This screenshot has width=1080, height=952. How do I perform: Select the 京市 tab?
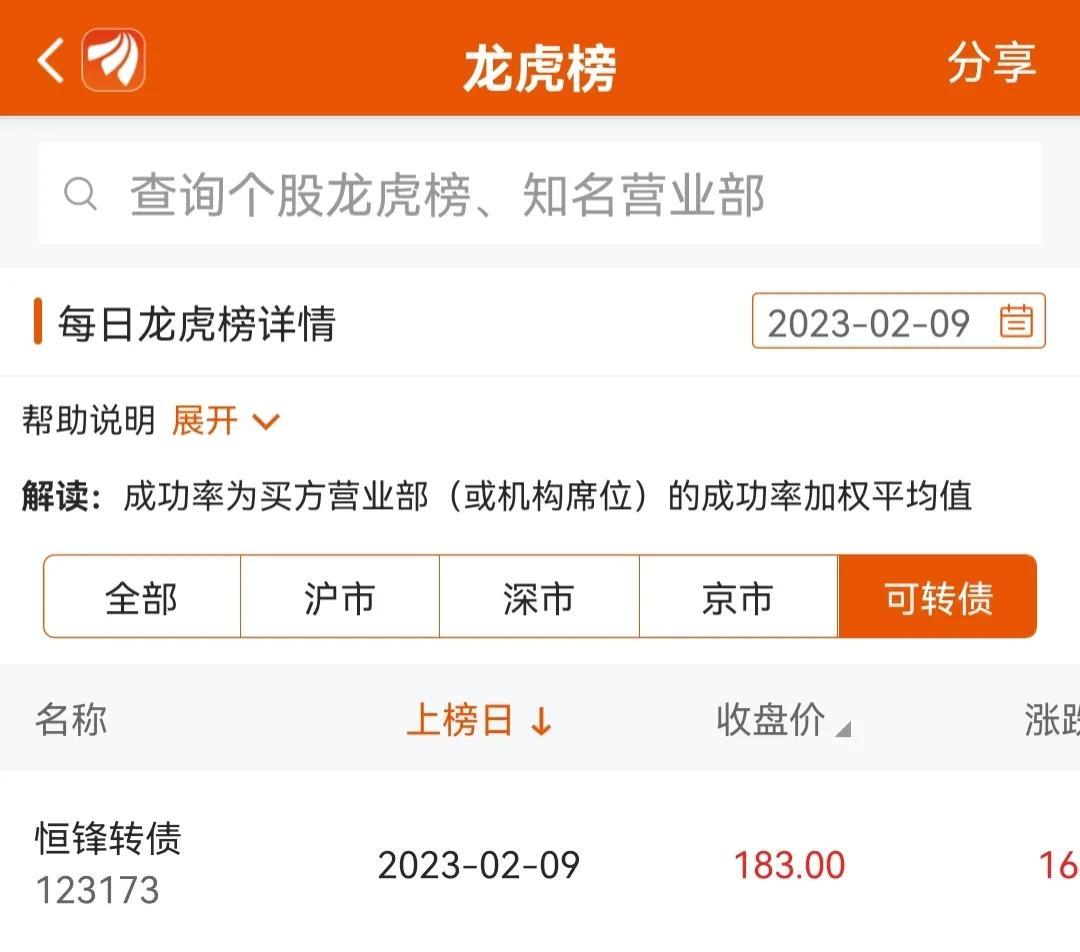coord(738,597)
